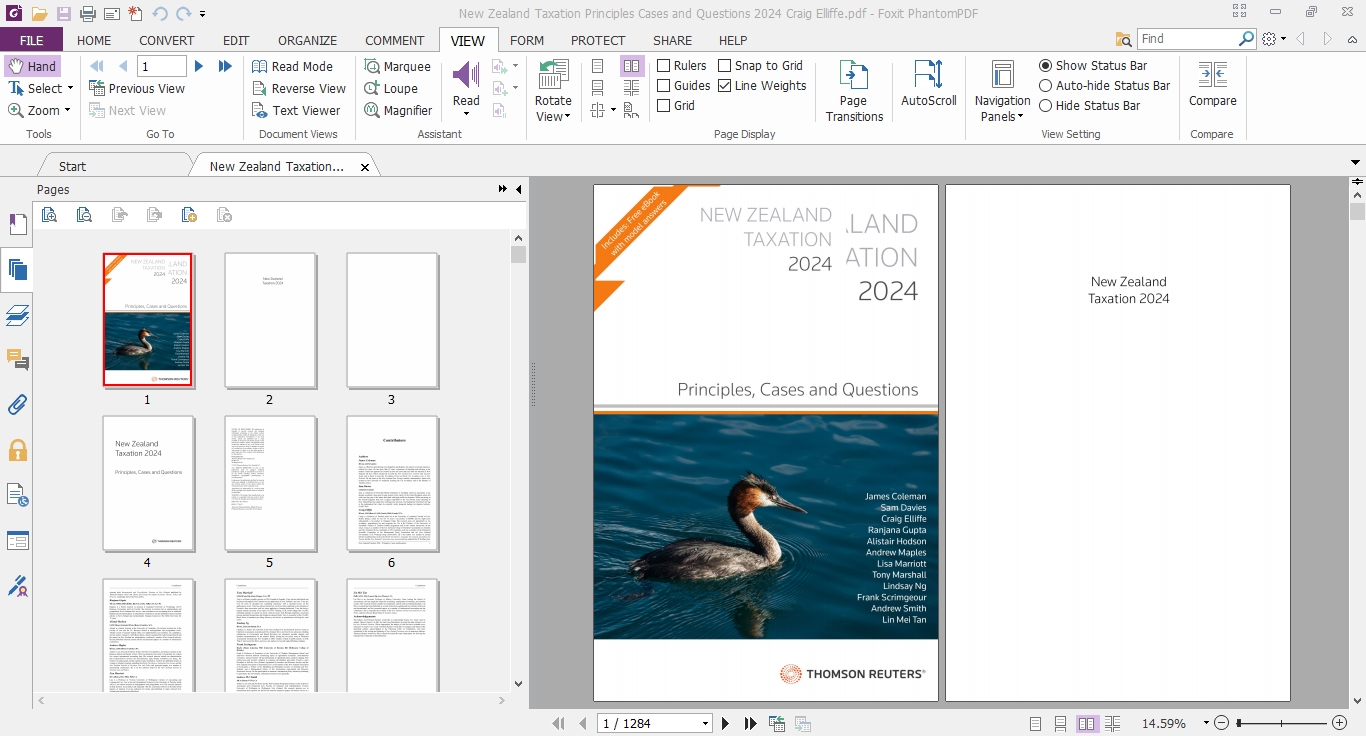Switch to Reverse View

(x=298, y=88)
